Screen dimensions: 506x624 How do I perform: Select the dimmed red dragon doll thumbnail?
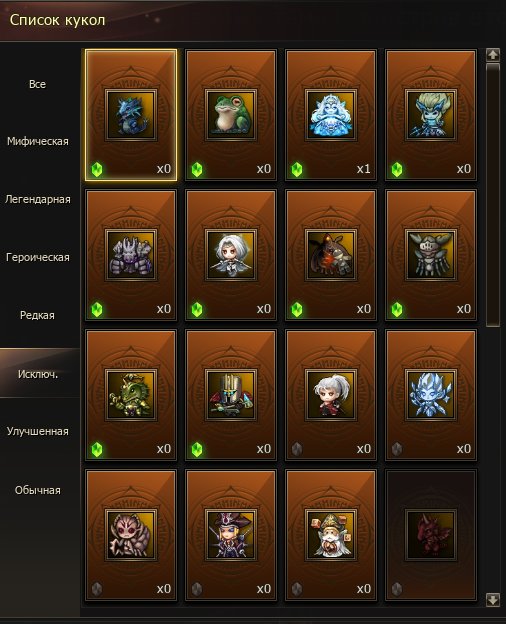(431, 535)
